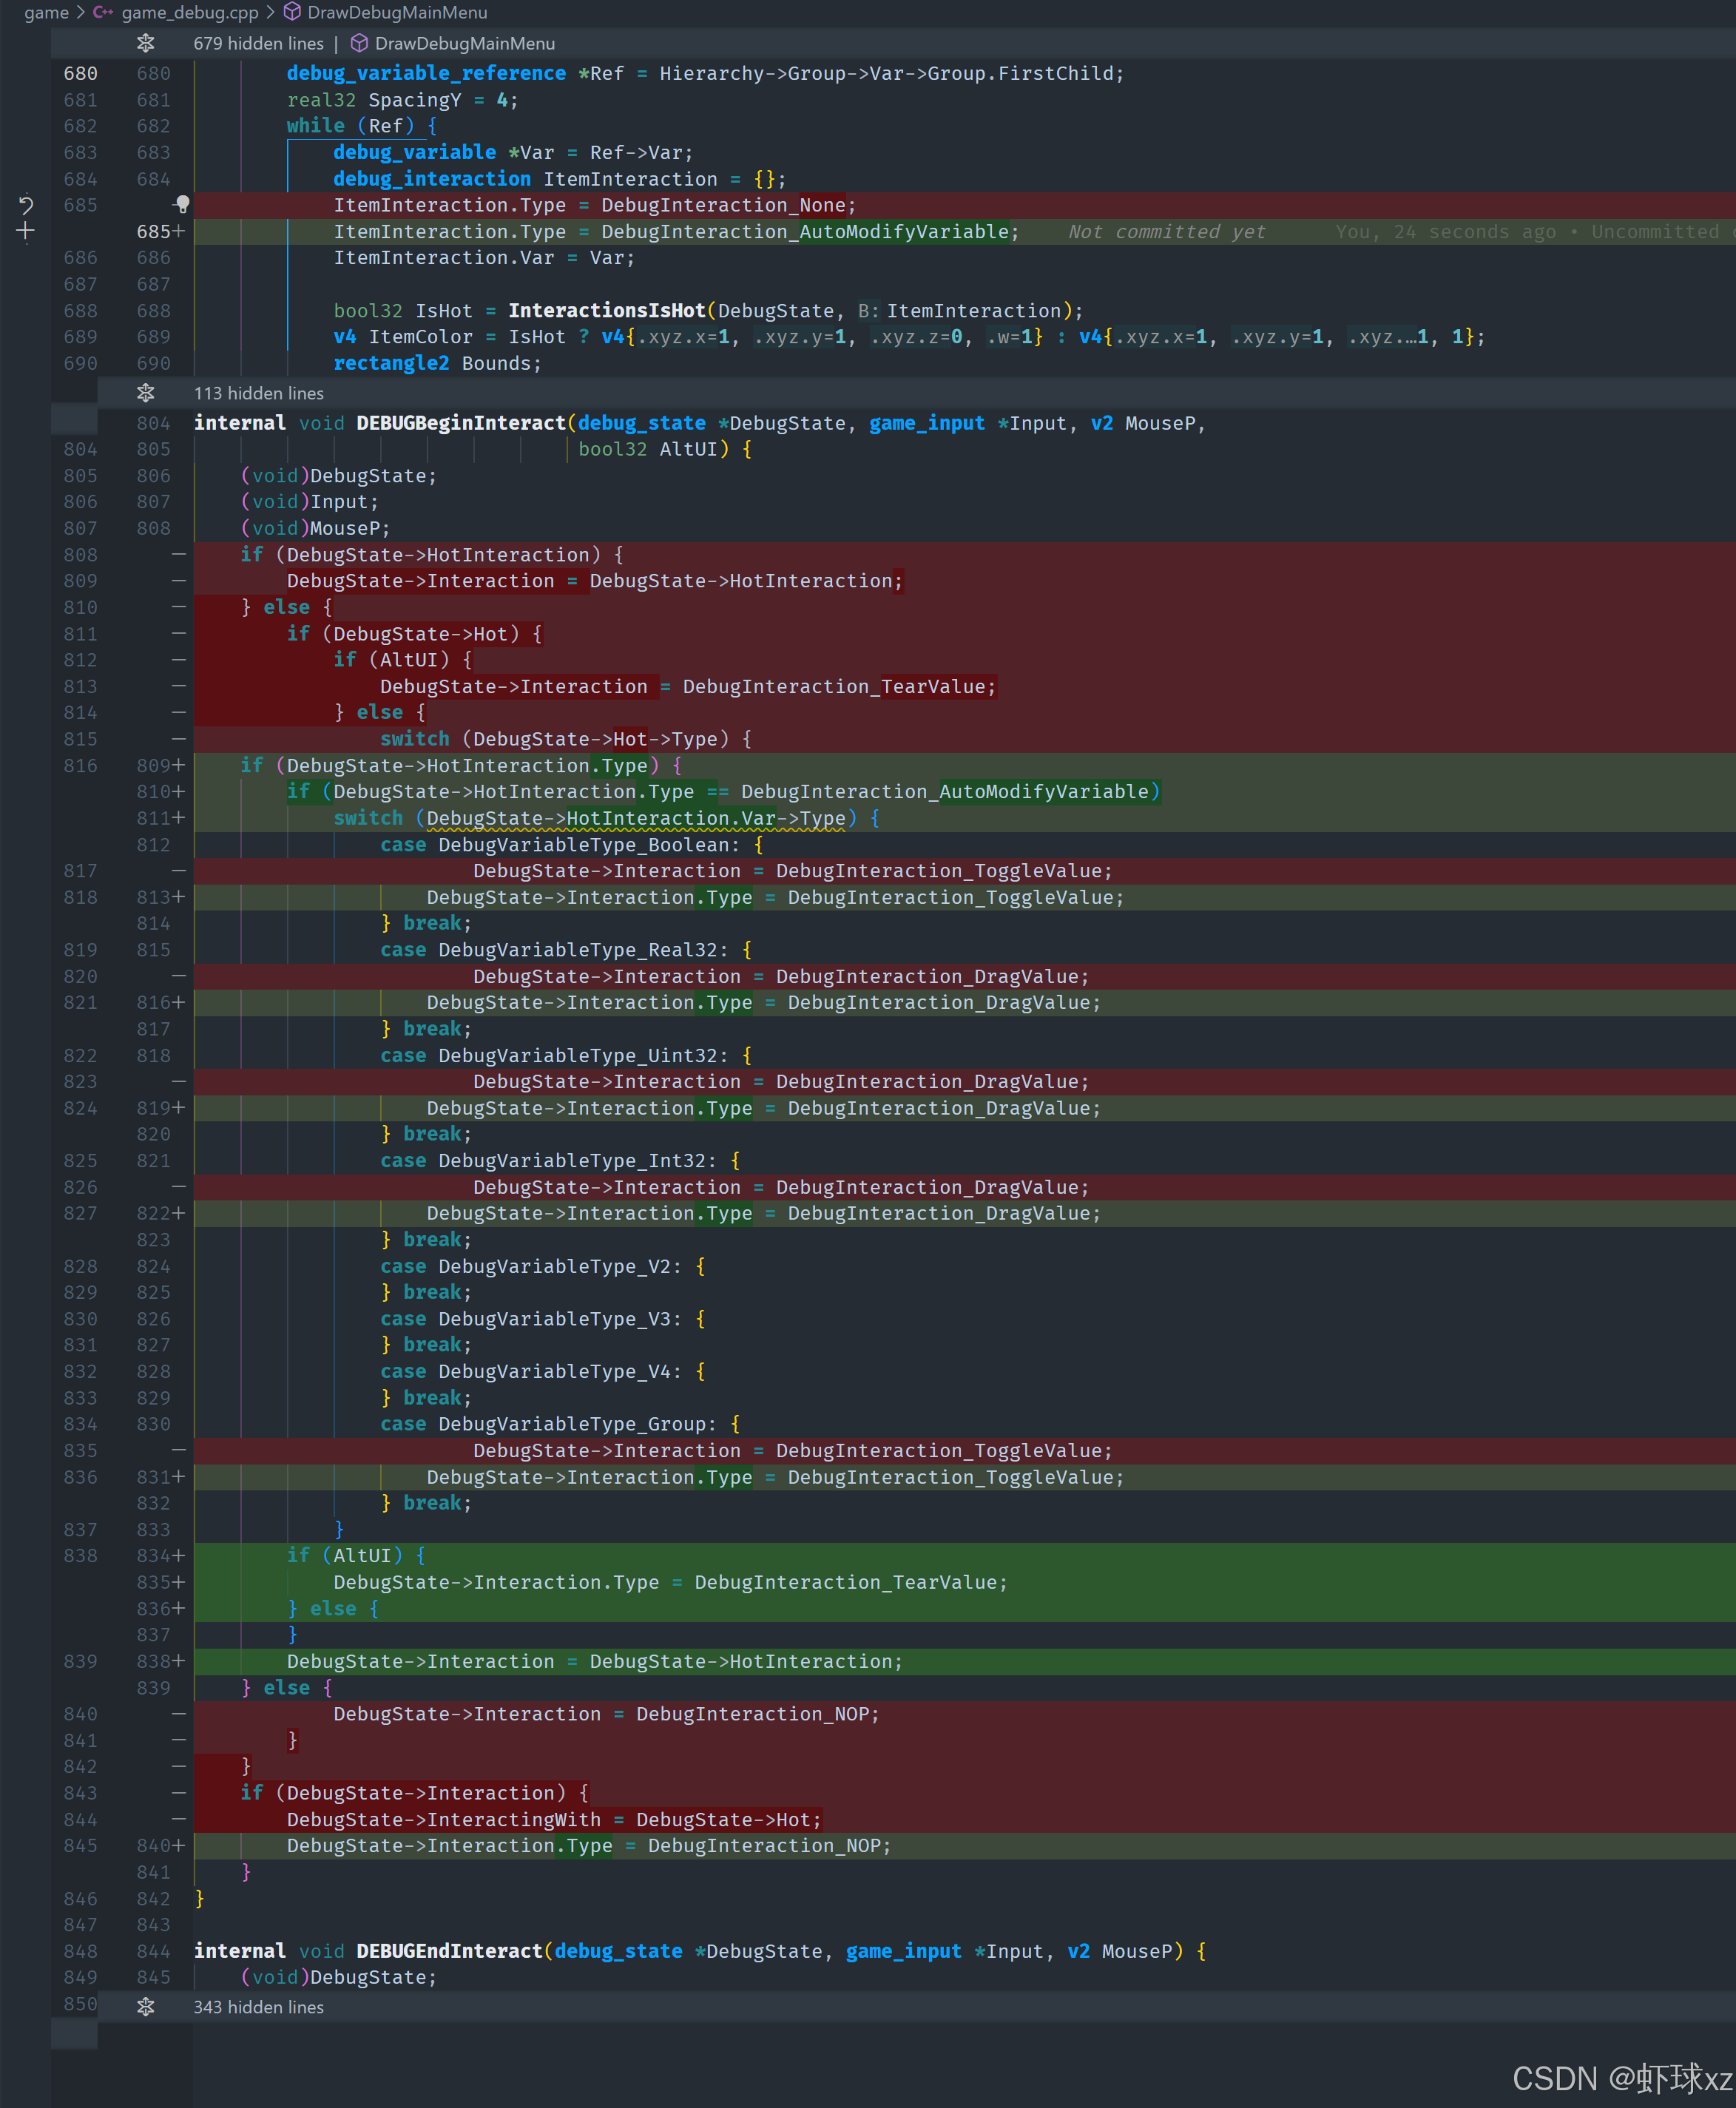Viewport: 1736px width, 2108px height.
Task: Open DrawDebugMainMenu breadcrumb symbol
Action: point(397,12)
